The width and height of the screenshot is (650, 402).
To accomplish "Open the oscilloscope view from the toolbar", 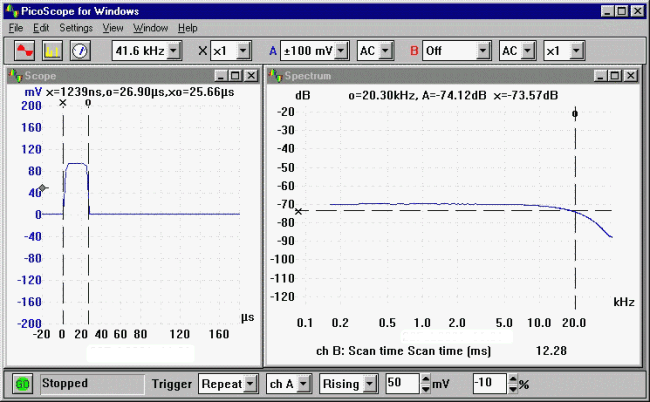I will [27, 50].
